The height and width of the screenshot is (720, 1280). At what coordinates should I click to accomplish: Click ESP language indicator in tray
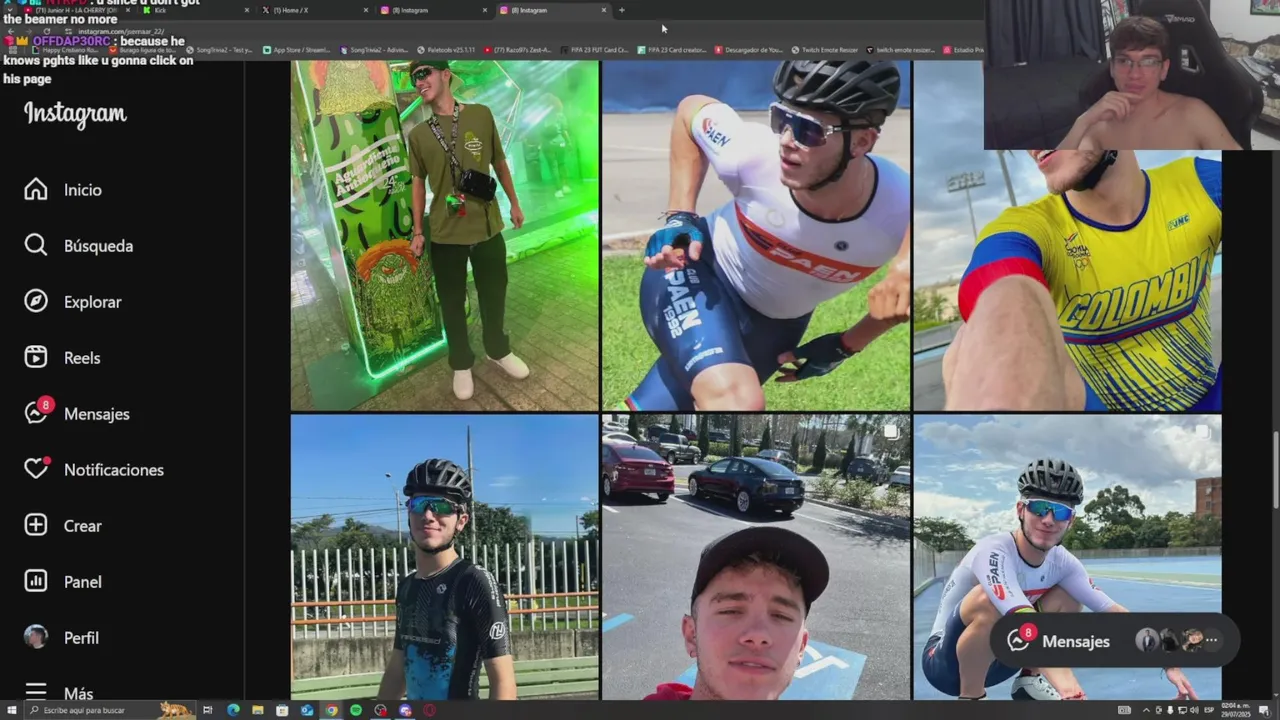point(1209,710)
